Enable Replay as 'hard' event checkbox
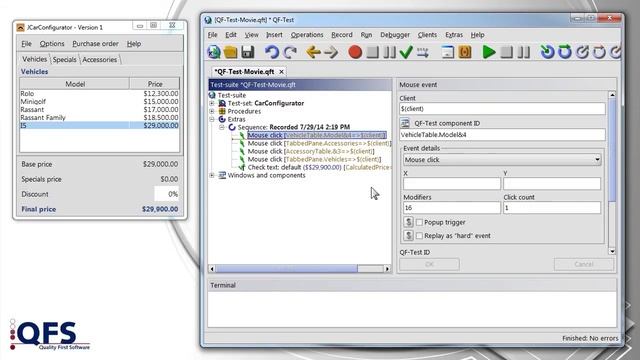Viewport: 640px width, 360px height. tap(419, 236)
